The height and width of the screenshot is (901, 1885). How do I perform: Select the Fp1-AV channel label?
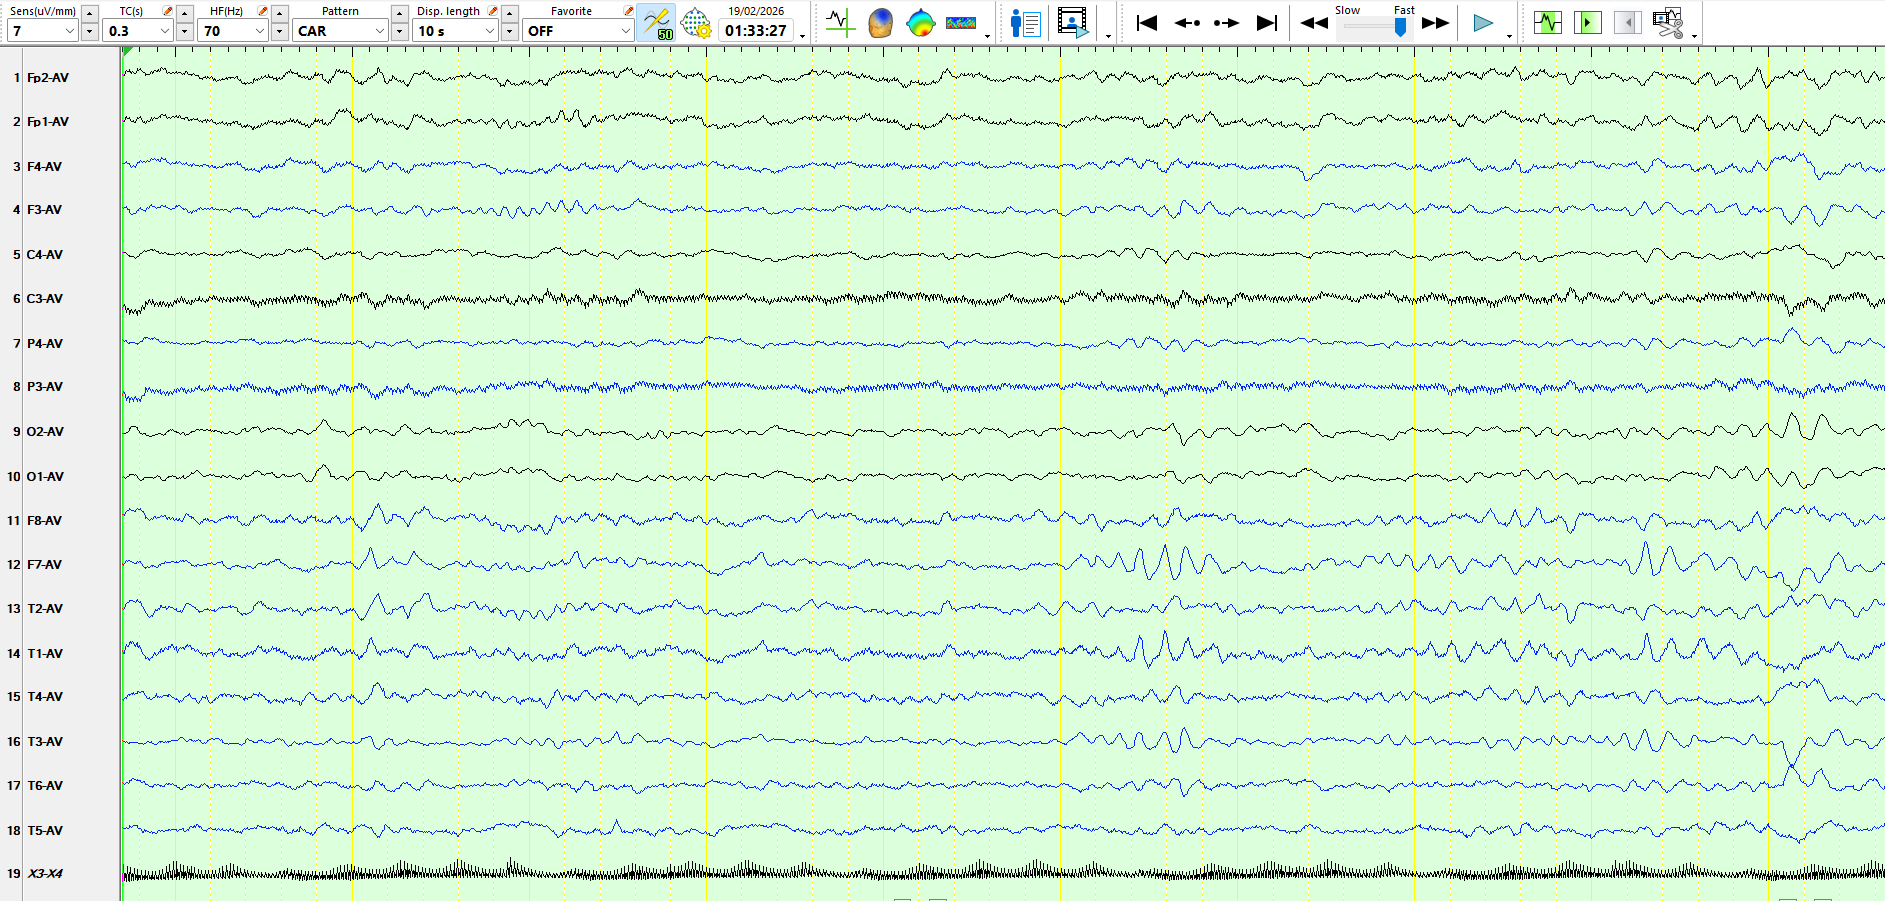pos(48,121)
